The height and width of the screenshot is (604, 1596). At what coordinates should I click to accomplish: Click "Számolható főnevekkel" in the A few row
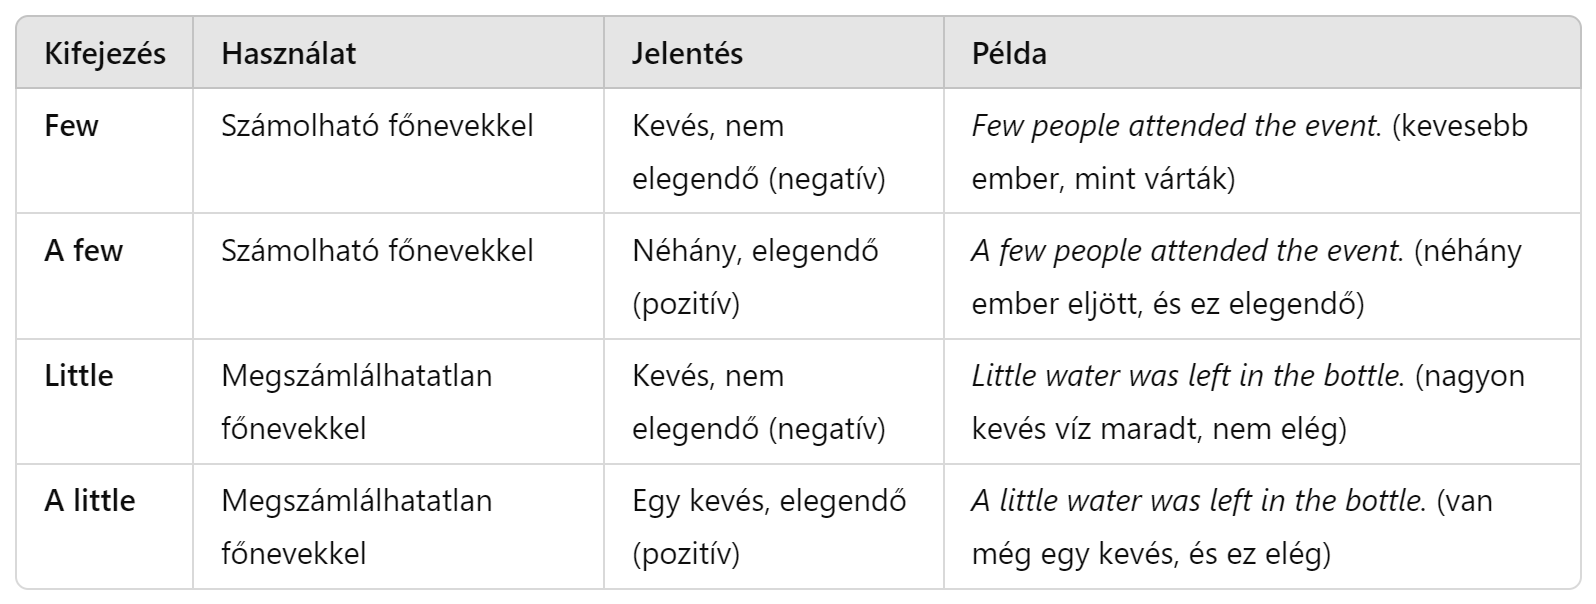coord(377,250)
